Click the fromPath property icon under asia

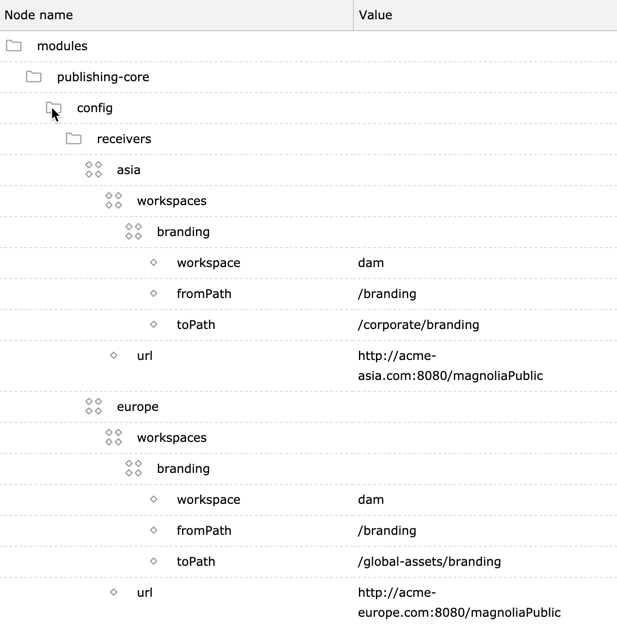coord(154,294)
